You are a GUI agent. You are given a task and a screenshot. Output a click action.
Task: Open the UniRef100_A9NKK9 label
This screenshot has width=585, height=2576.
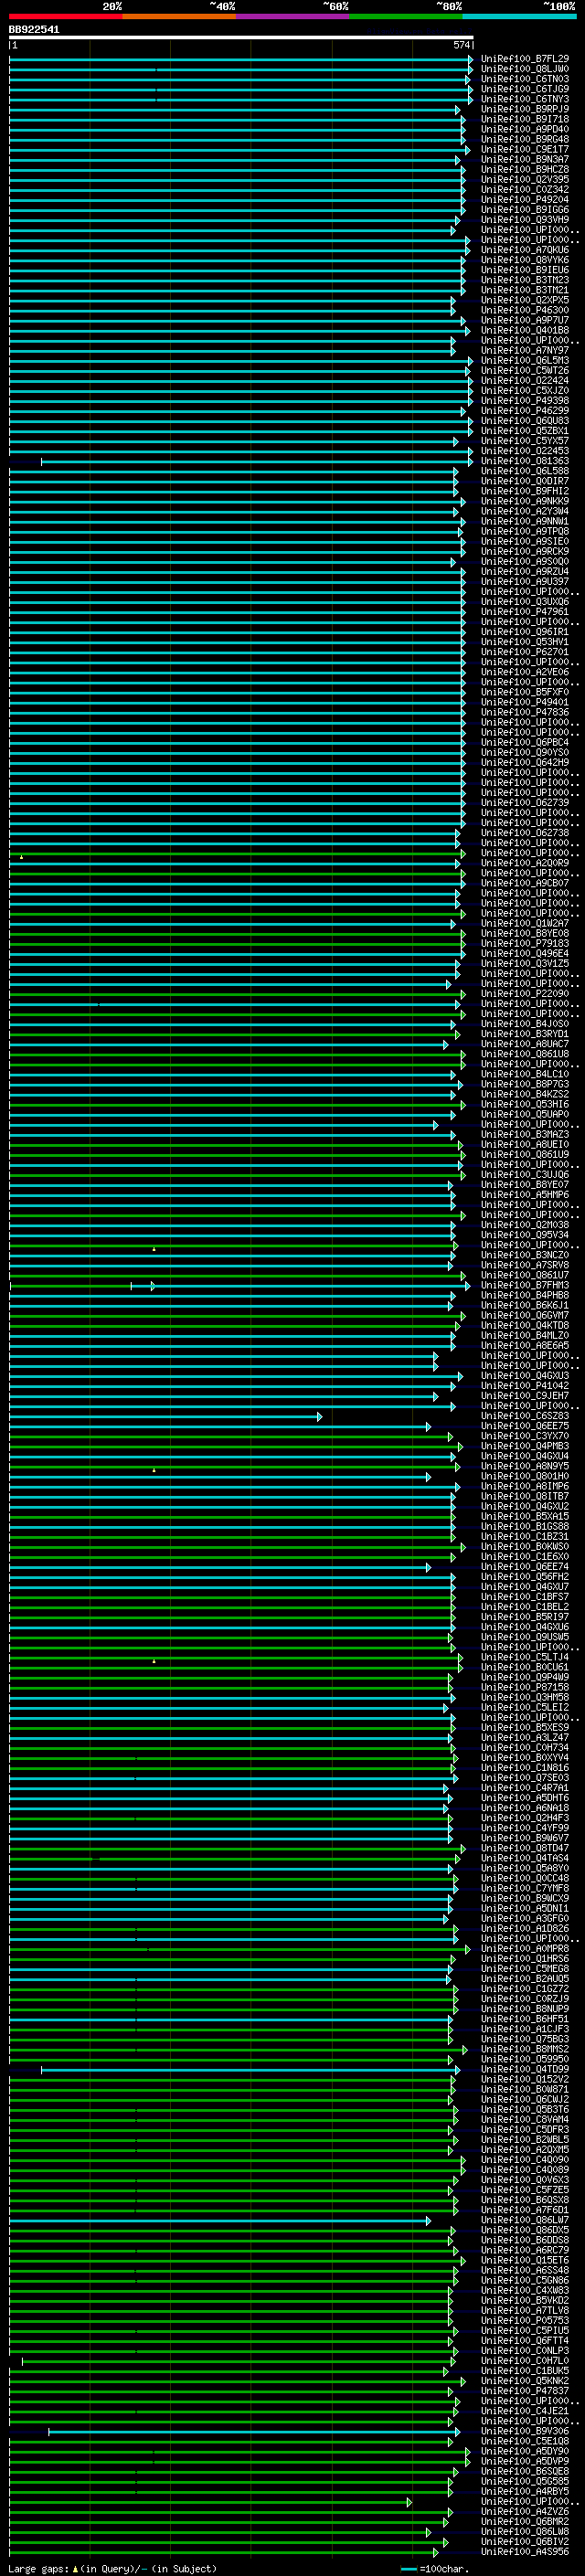pos(524,501)
